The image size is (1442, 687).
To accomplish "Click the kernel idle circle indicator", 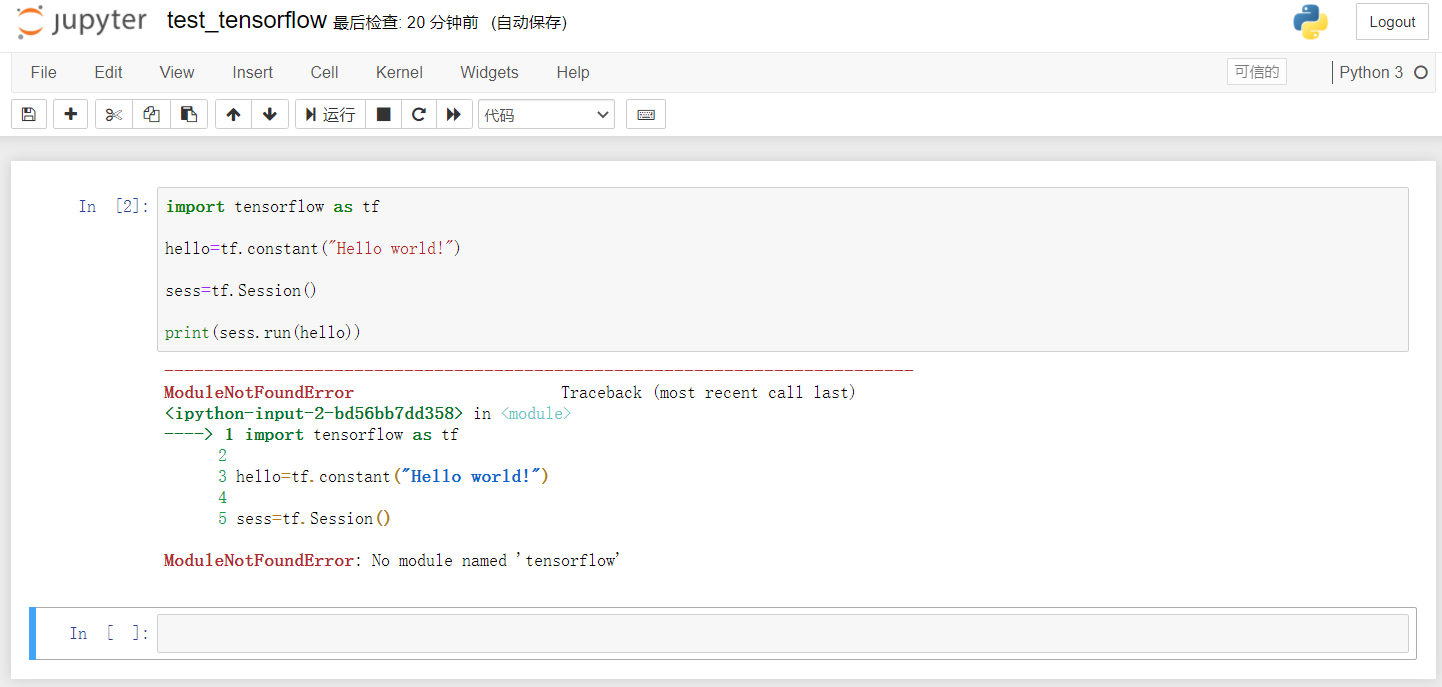I will [x=1420, y=72].
